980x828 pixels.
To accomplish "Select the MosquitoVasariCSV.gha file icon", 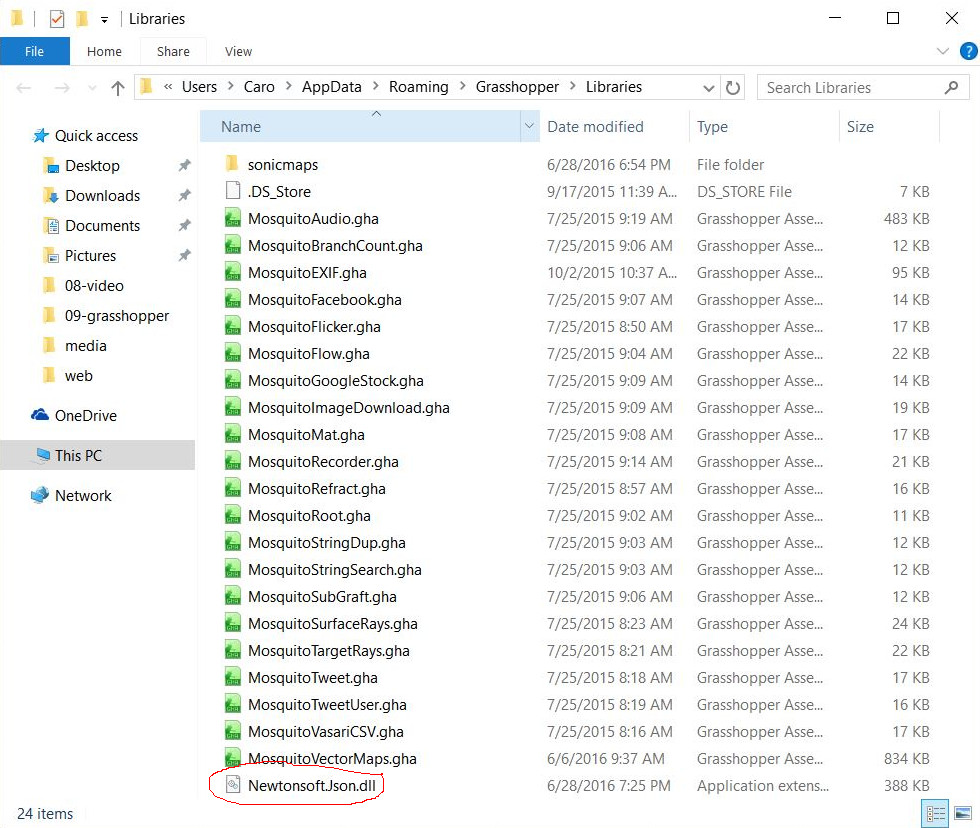I will point(232,731).
